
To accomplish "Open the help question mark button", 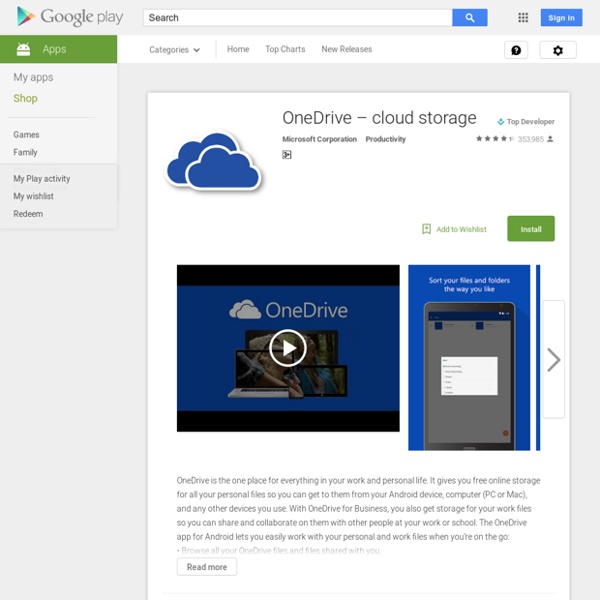I will [516, 50].
